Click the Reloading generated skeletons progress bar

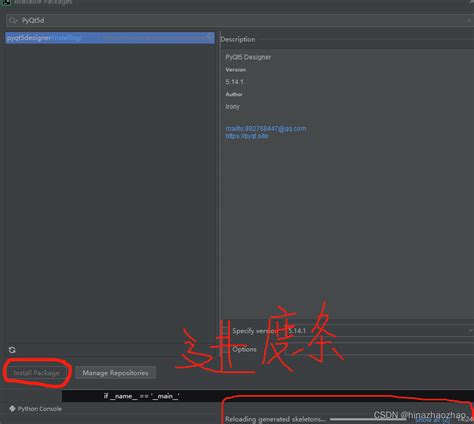tap(368, 419)
